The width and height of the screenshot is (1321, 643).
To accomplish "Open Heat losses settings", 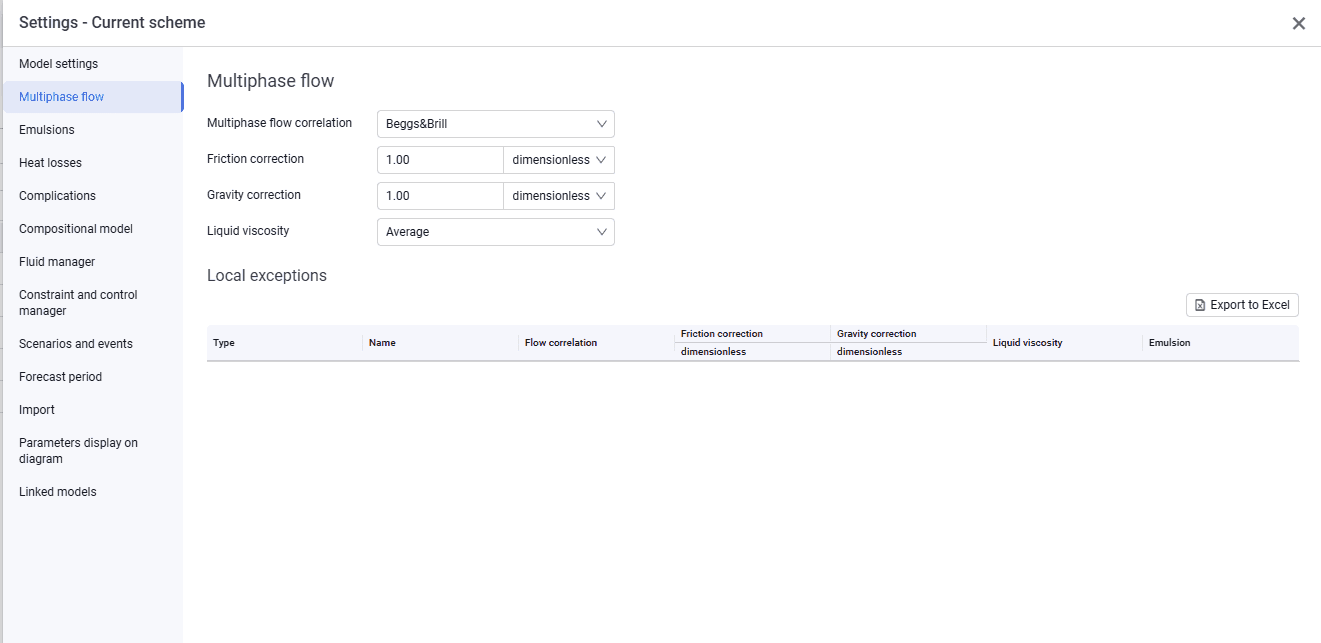I will click(91, 163).
